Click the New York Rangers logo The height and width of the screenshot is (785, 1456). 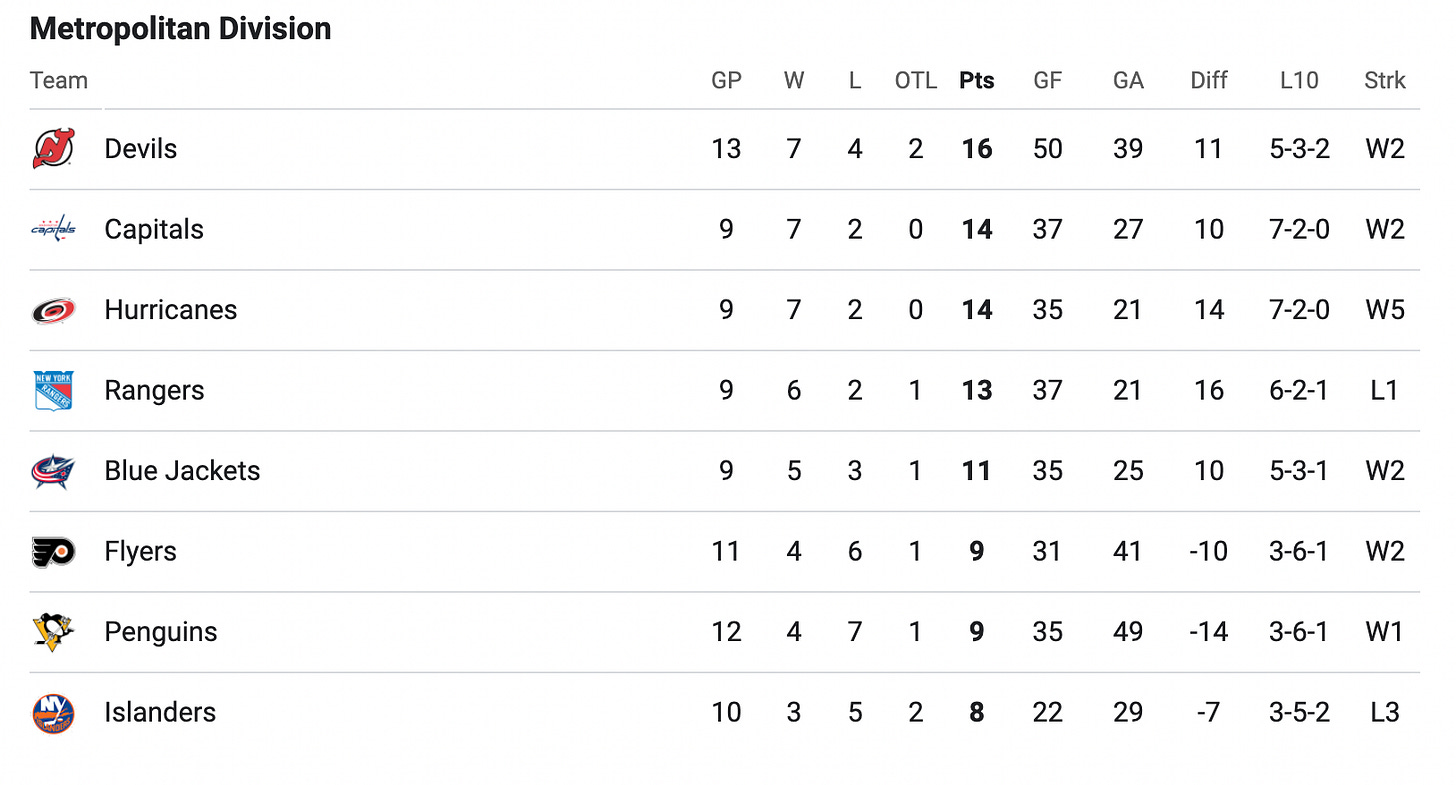(53, 391)
